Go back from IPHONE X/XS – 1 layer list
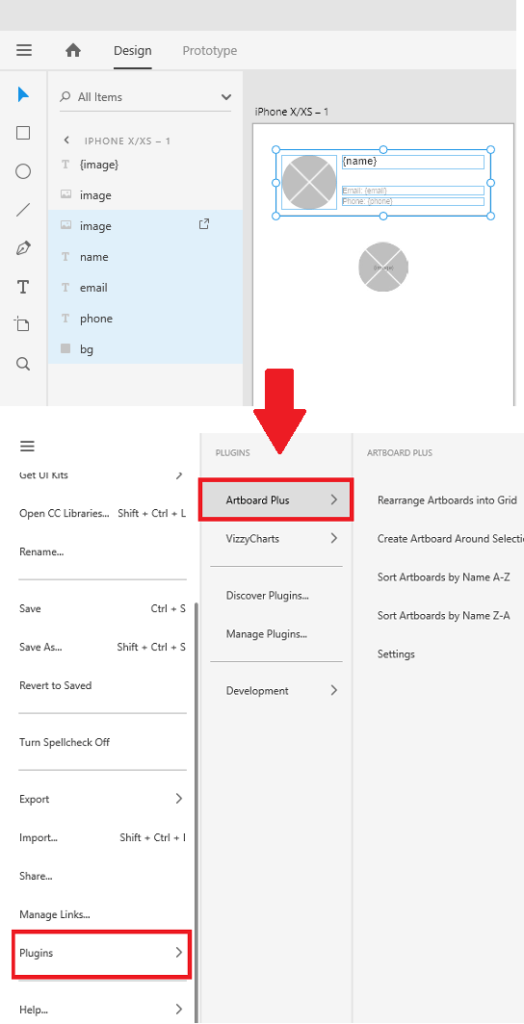Viewport: 524px width, 1024px height. coord(66,140)
